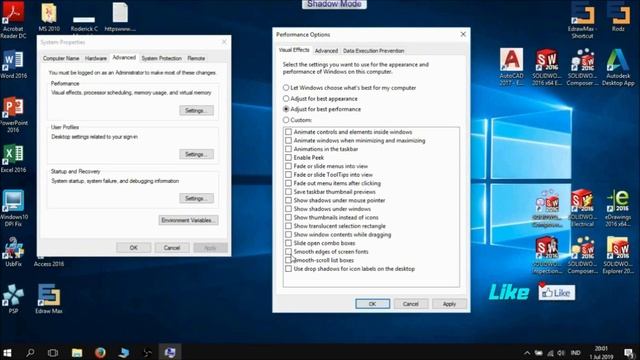
Task: Switch to Visual Effects tab
Action: click(294, 50)
